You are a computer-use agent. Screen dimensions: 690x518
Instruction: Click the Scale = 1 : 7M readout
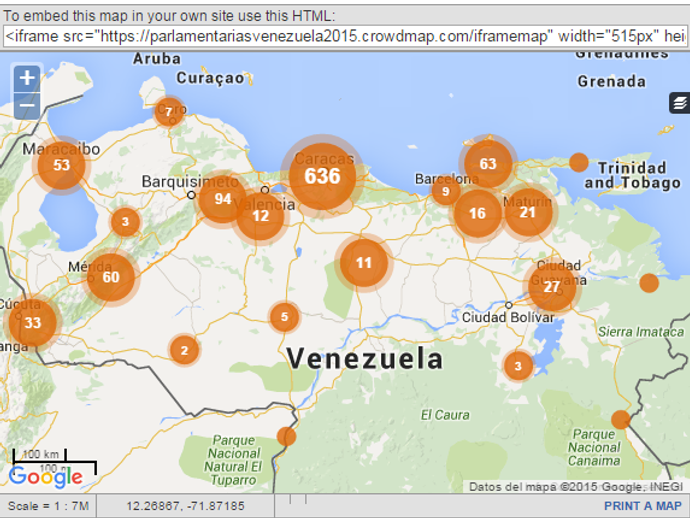[x=48, y=506]
